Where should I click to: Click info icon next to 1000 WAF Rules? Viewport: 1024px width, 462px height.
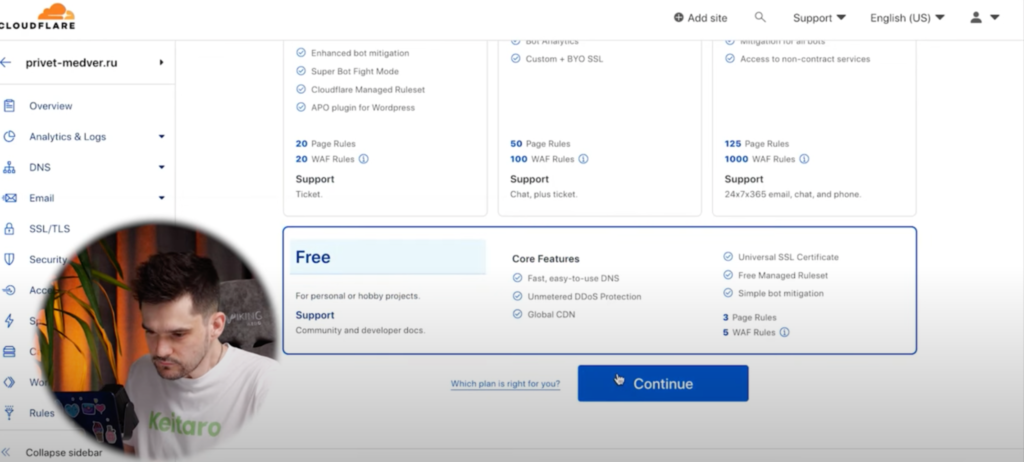tap(805, 159)
